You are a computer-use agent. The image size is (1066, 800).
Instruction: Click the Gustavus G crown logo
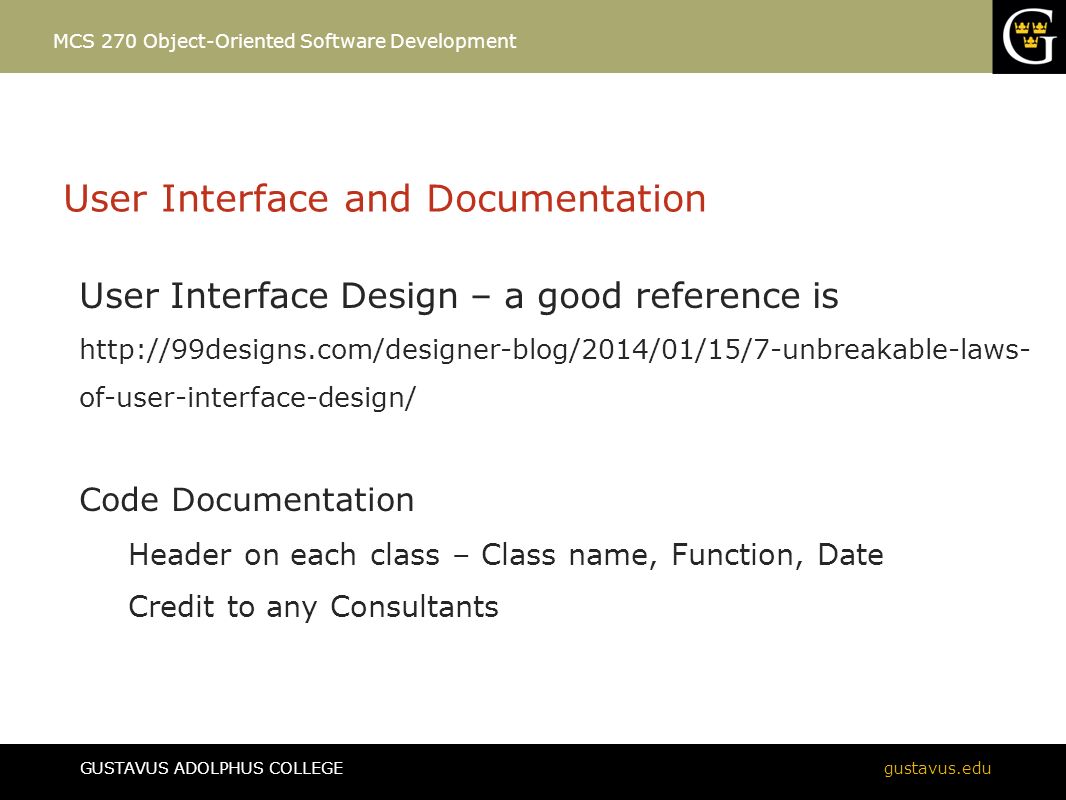[1029, 37]
